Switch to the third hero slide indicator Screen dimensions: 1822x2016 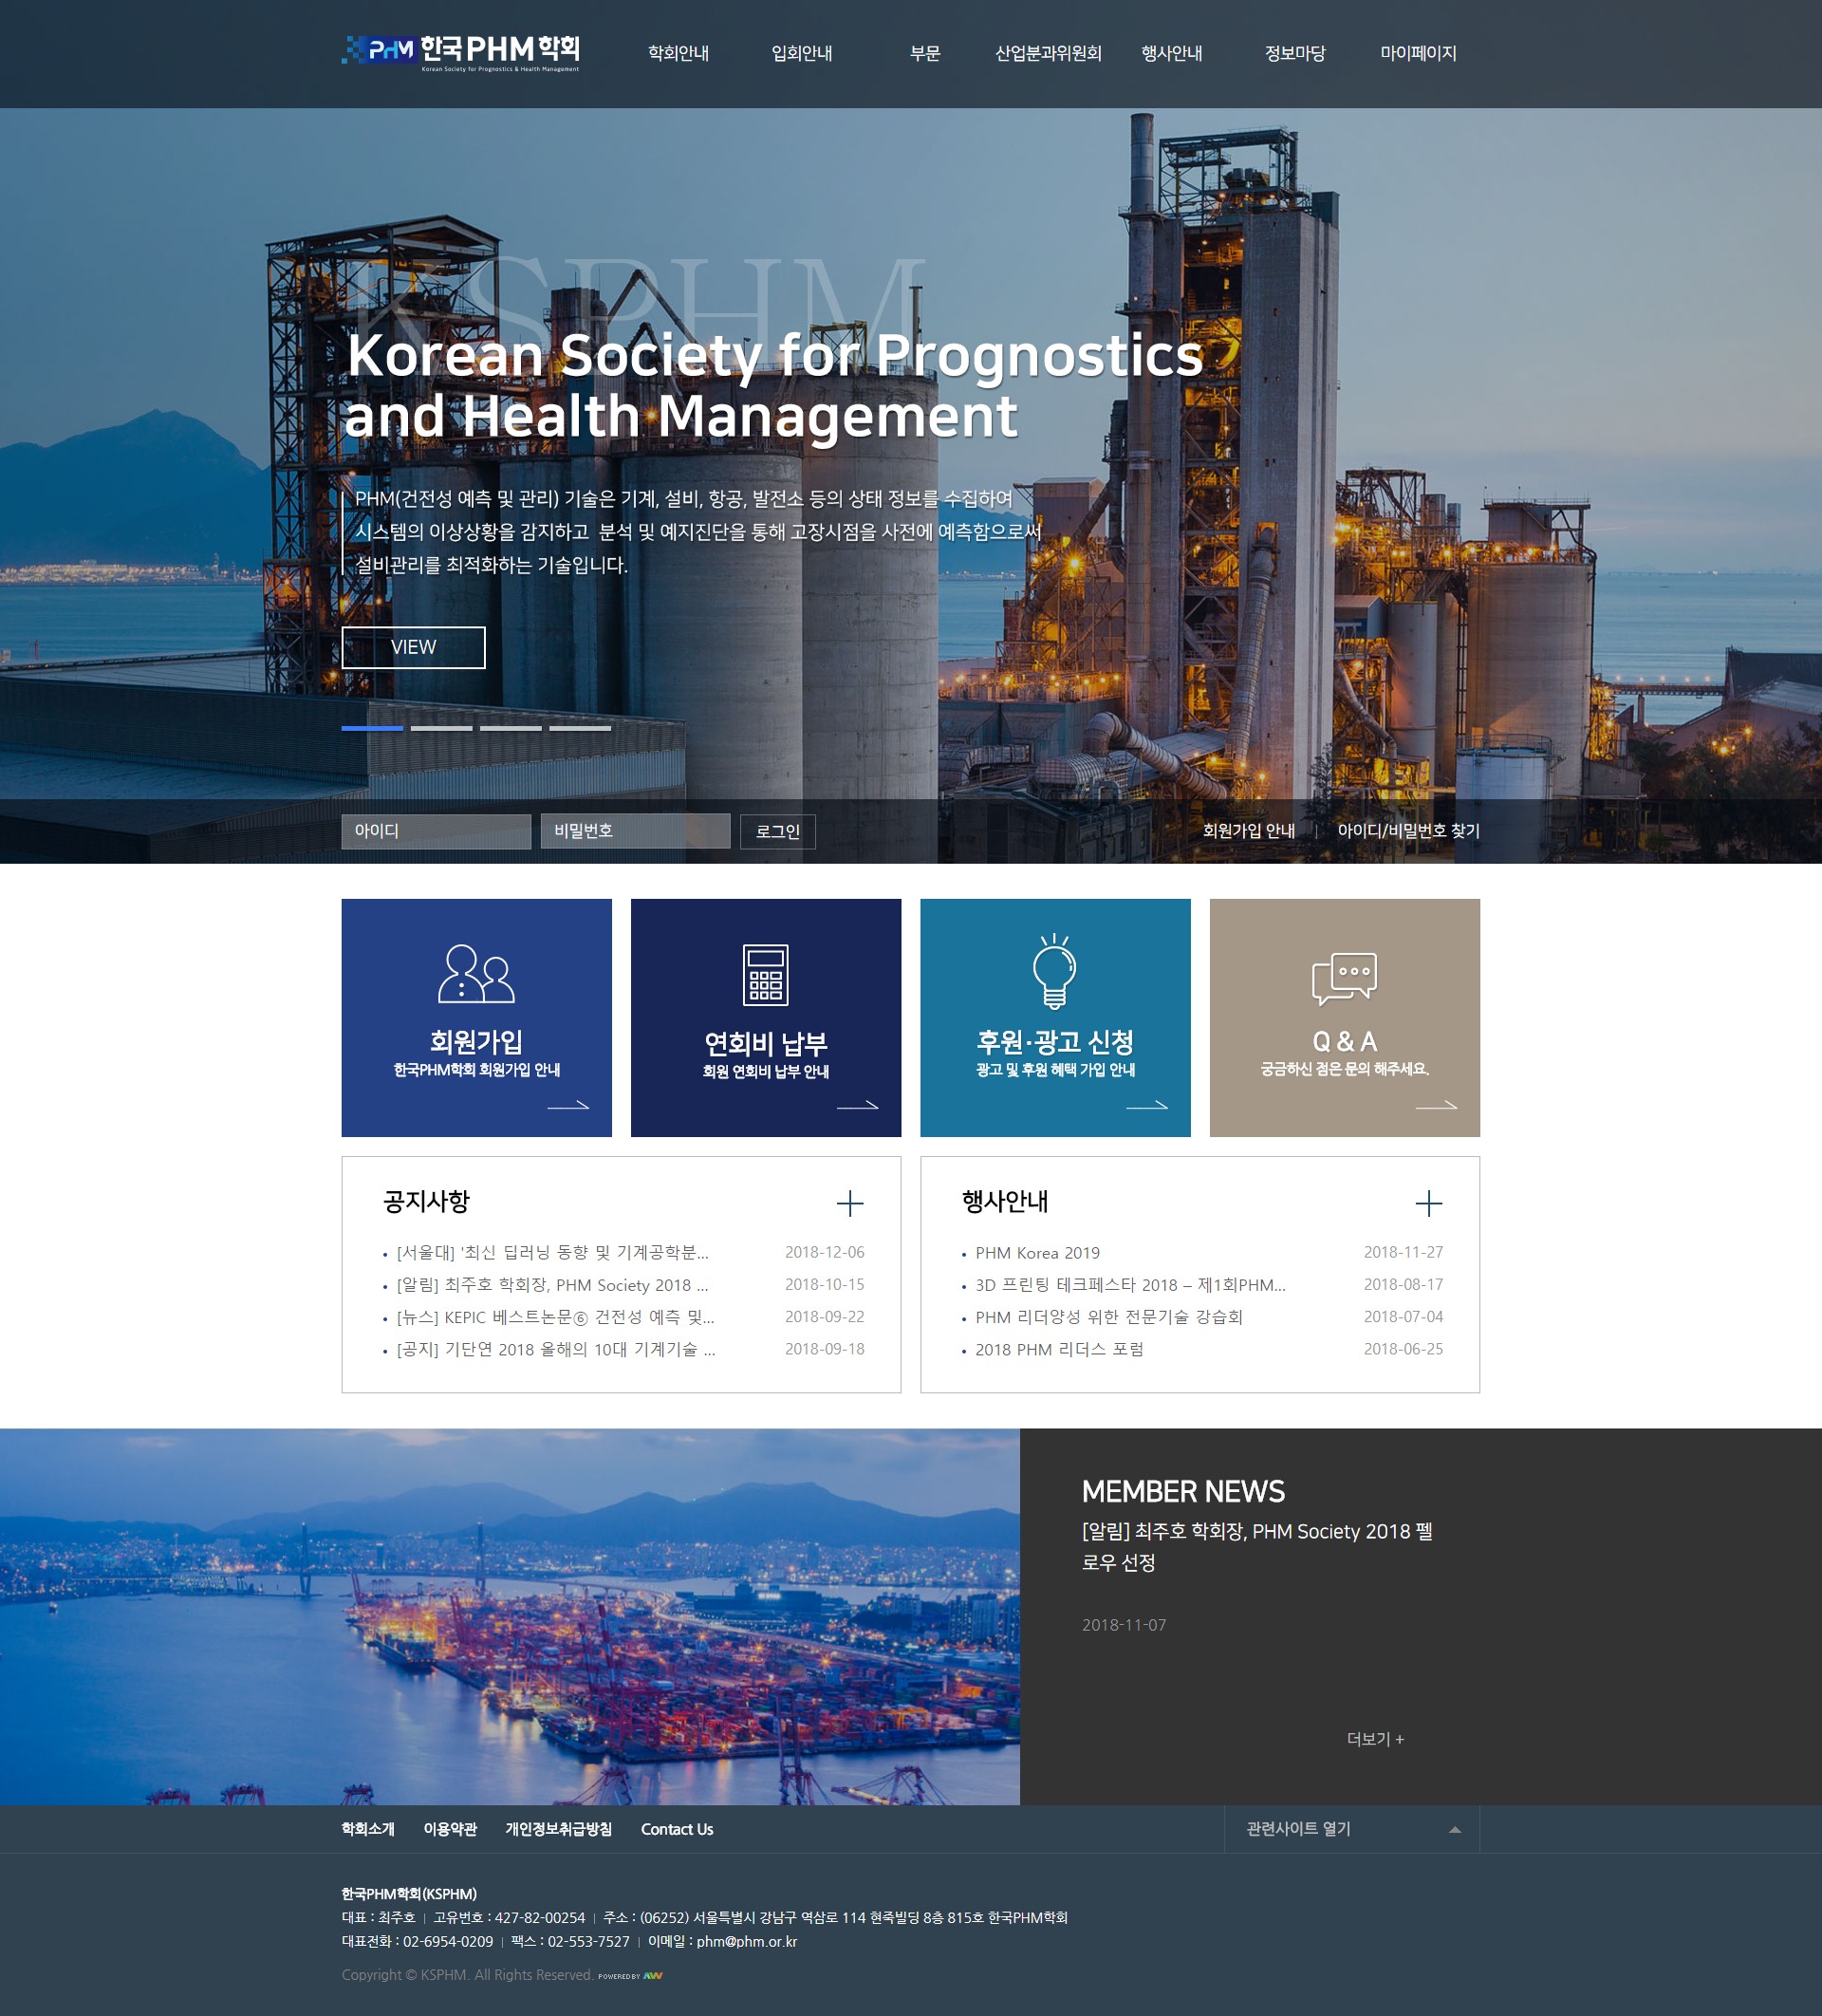coord(510,728)
